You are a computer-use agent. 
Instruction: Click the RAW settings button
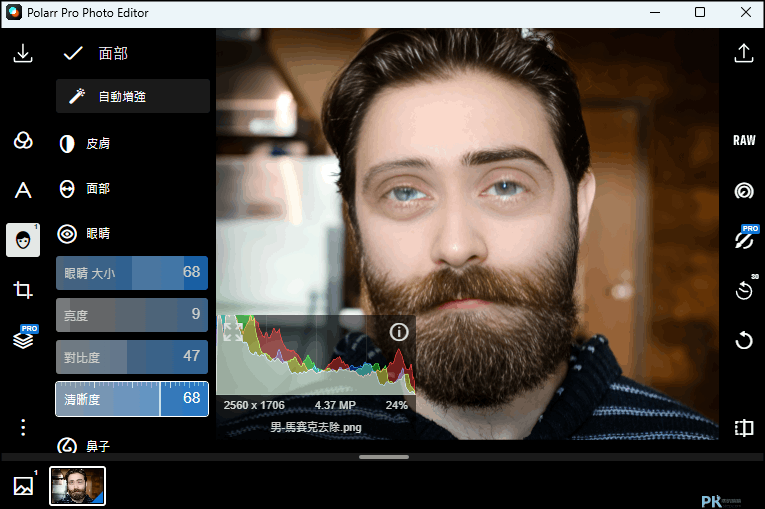pos(744,141)
